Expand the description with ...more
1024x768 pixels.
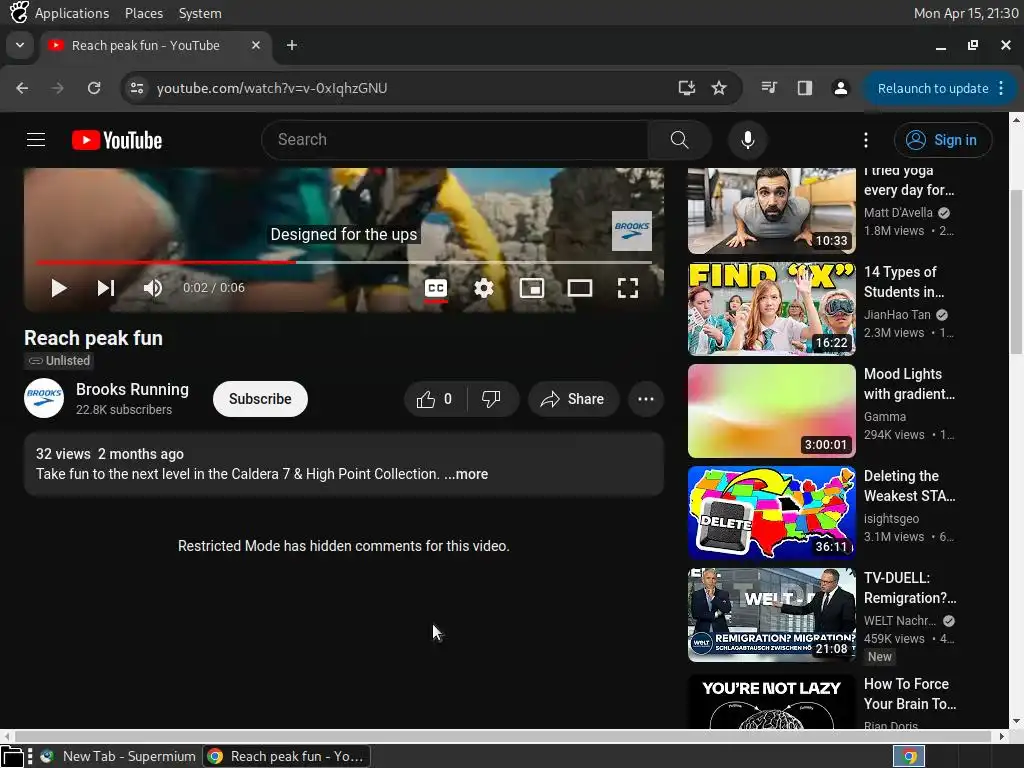(466, 474)
